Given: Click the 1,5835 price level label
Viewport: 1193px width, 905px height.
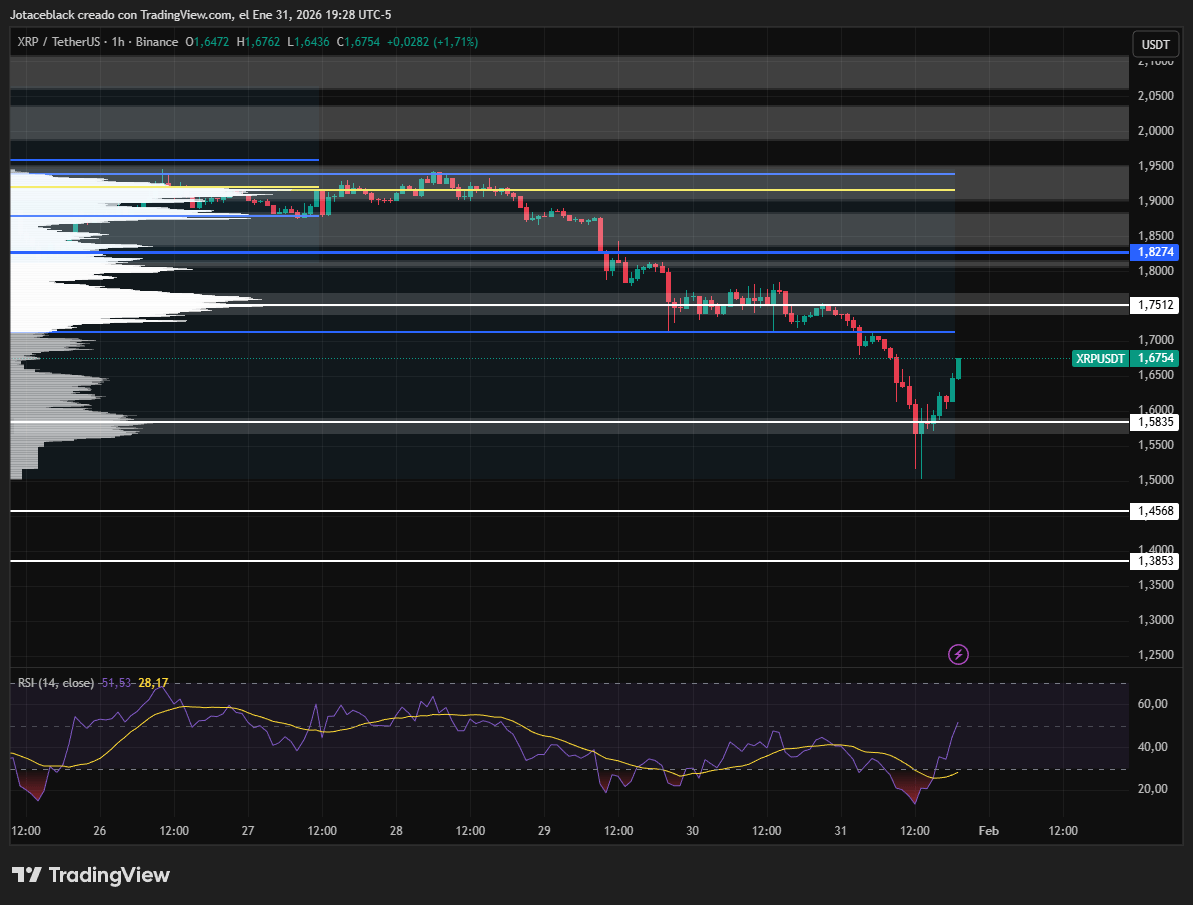Looking at the screenshot, I should 1155,422.
